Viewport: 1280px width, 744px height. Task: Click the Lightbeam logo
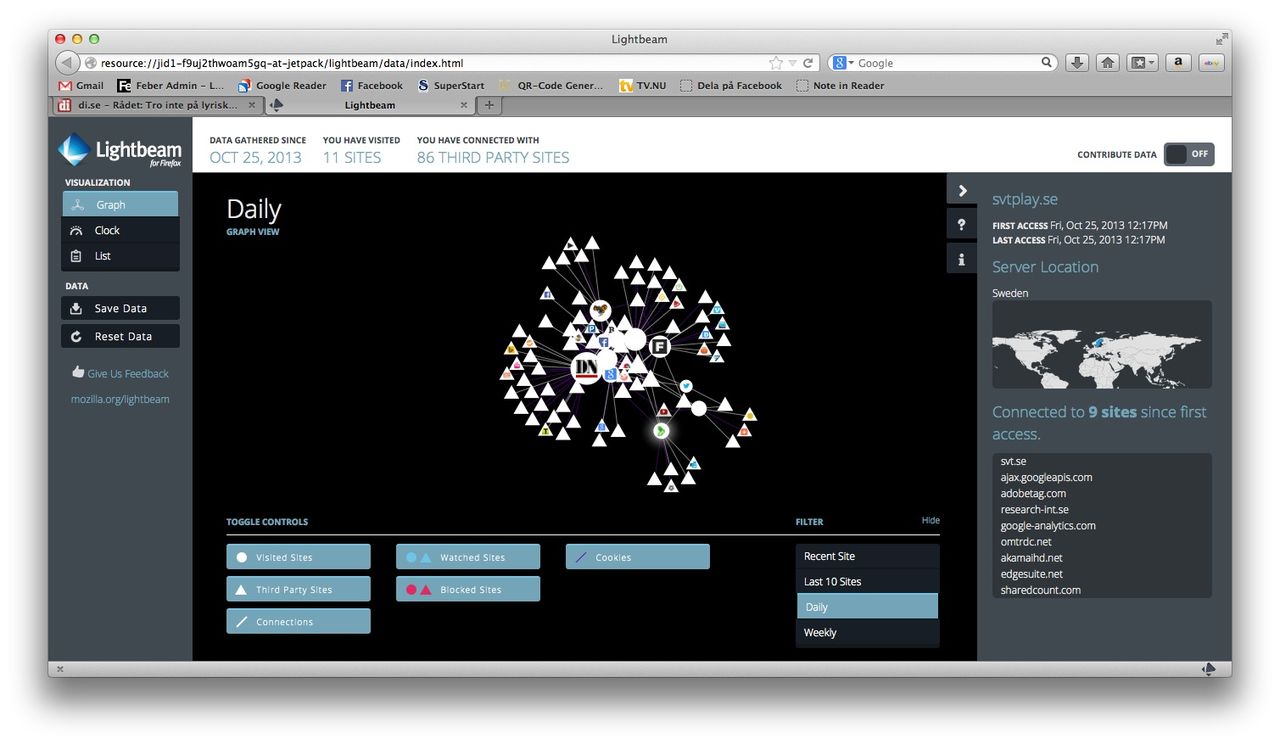[120, 150]
